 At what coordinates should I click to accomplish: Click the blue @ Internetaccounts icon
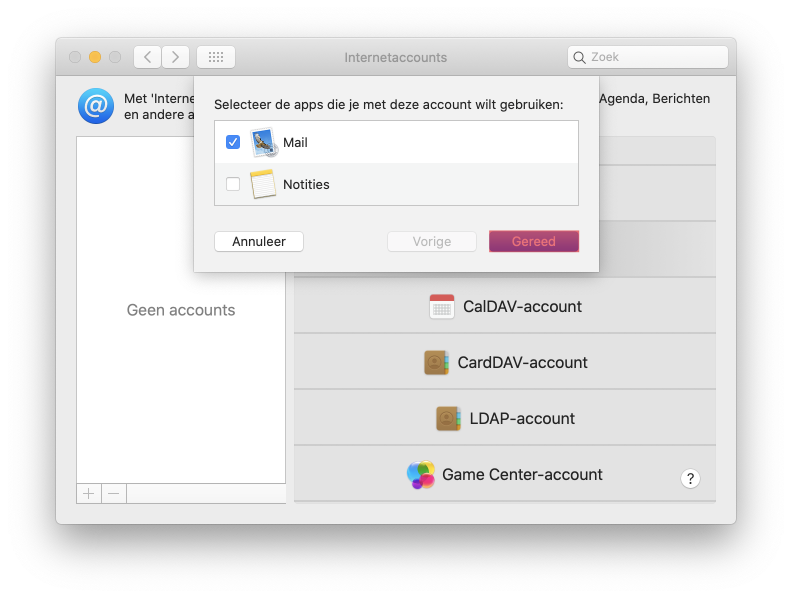tap(96, 106)
